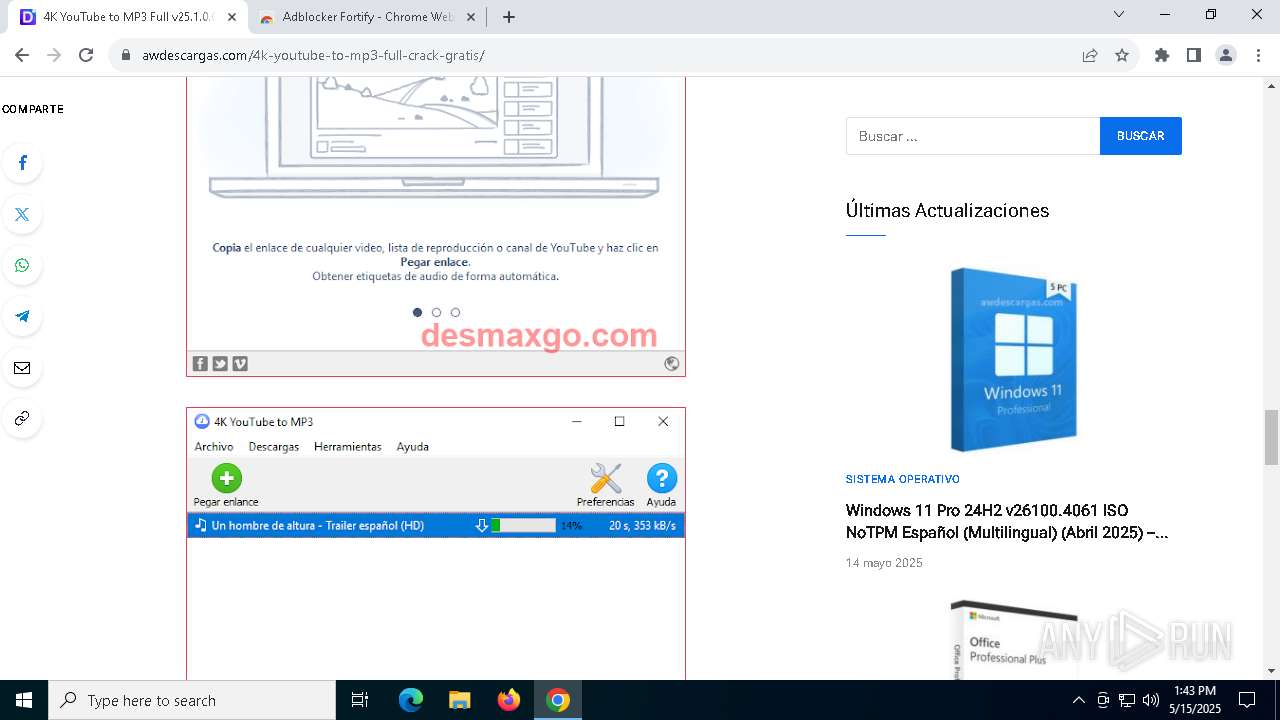
Task: Open Chrome three-dot menu
Action: click(x=1258, y=55)
